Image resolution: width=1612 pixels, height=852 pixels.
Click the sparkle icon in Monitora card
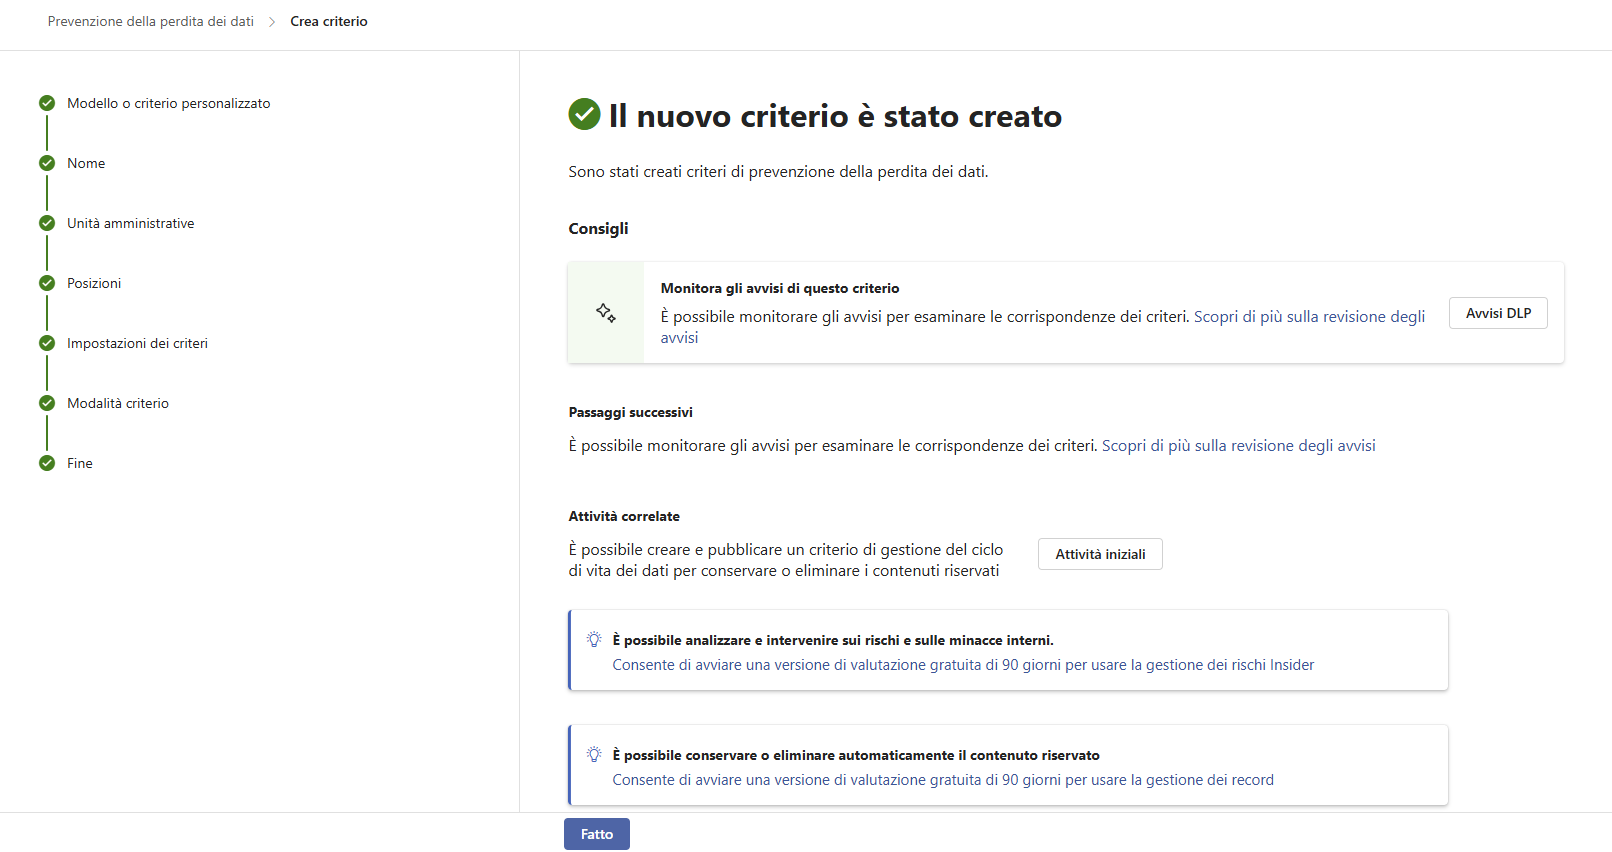click(x=606, y=312)
